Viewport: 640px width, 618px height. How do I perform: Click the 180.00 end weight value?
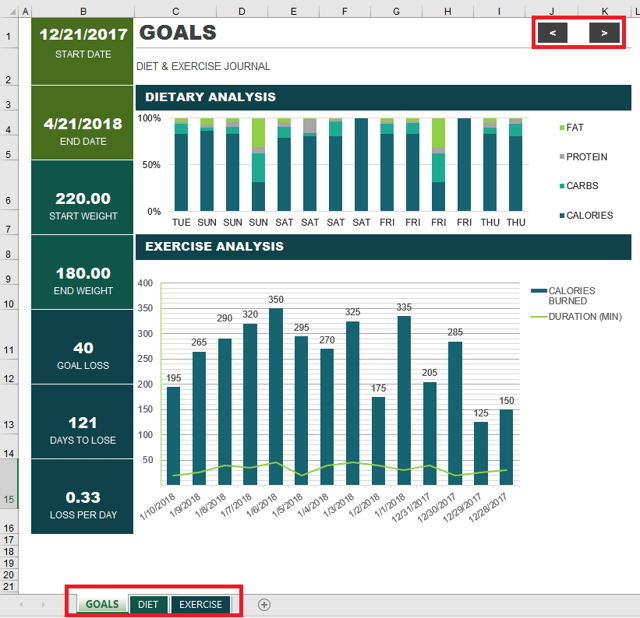(83, 273)
